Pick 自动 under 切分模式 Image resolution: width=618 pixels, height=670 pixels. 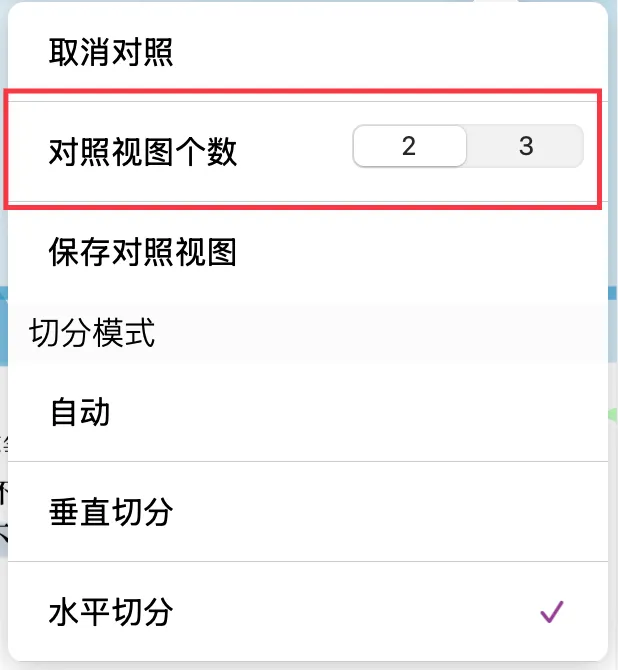pyautogui.click(x=308, y=411)
